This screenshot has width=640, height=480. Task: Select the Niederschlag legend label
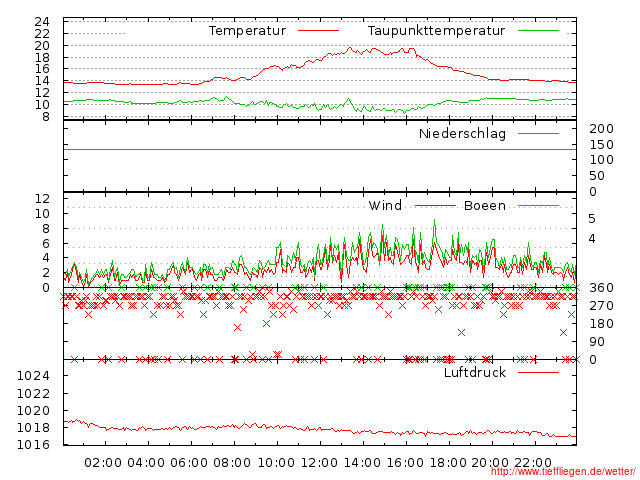coord(462,134)
